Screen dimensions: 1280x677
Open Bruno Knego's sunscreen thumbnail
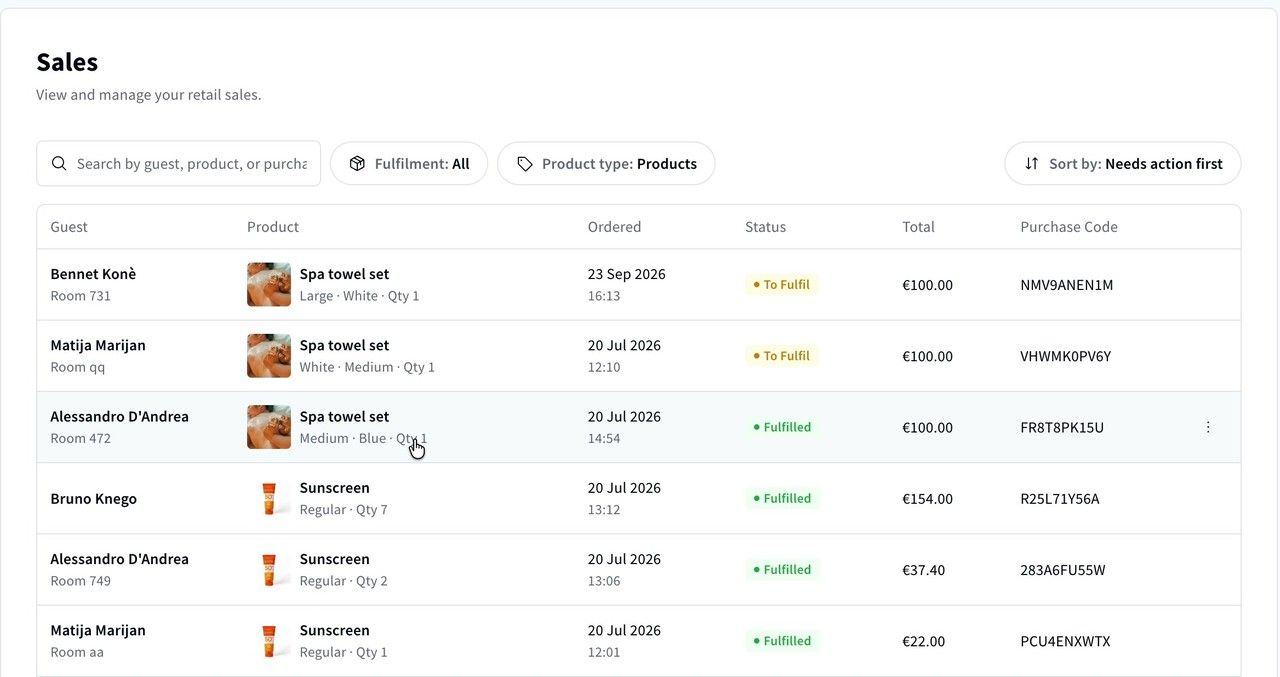(269, 498)
